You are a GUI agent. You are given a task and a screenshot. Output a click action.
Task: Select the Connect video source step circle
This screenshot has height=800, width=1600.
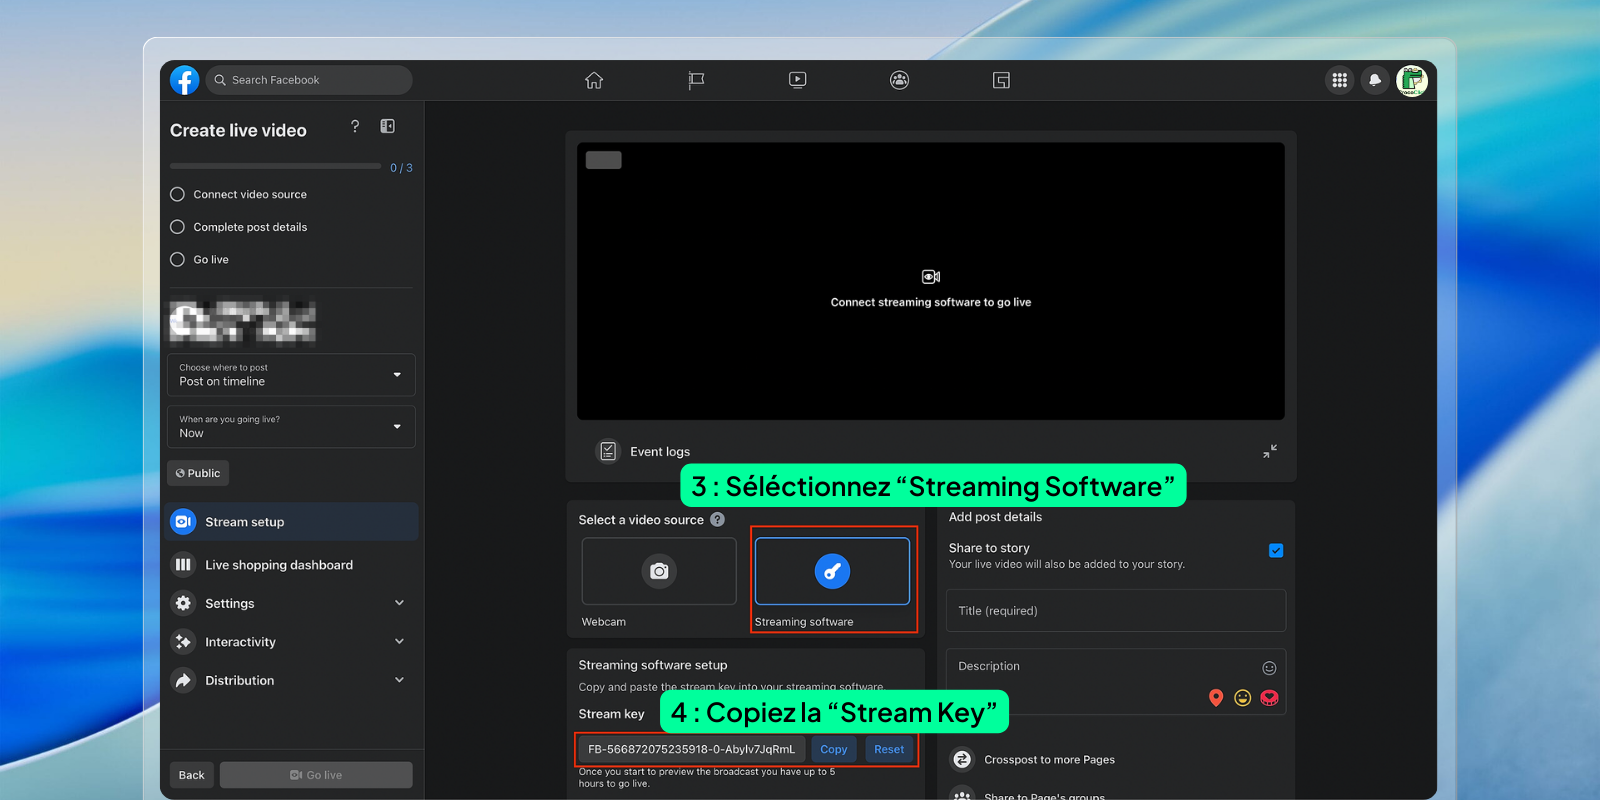point(177,194)
